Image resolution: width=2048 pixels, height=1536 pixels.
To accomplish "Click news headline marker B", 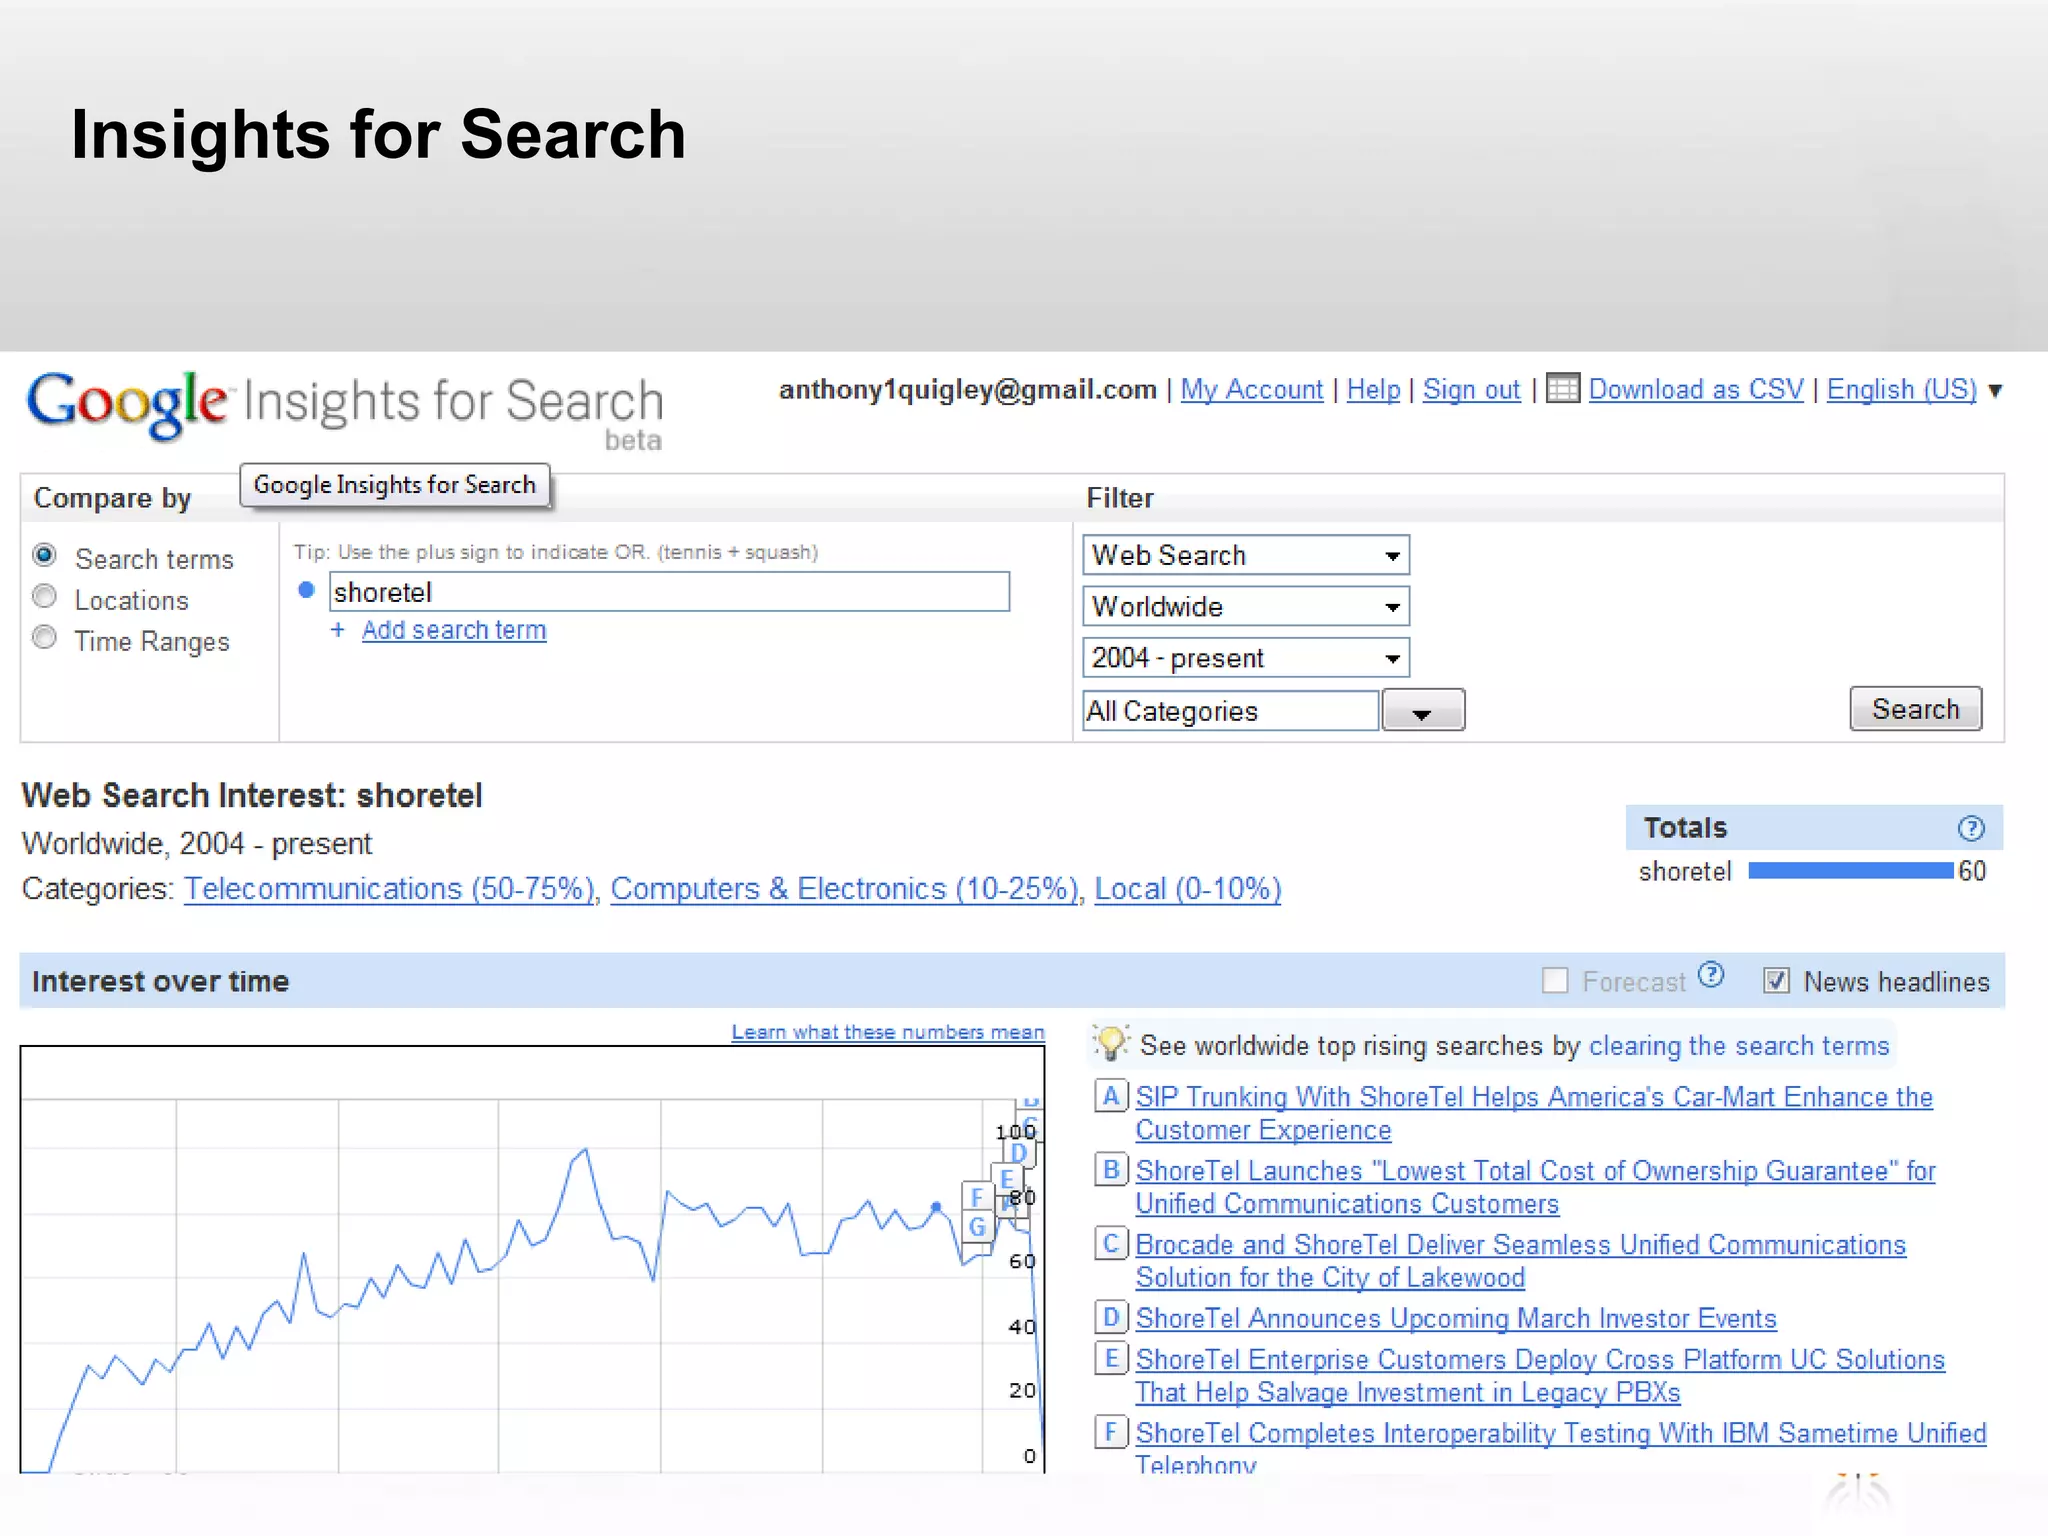I will pos(1111,1169).
